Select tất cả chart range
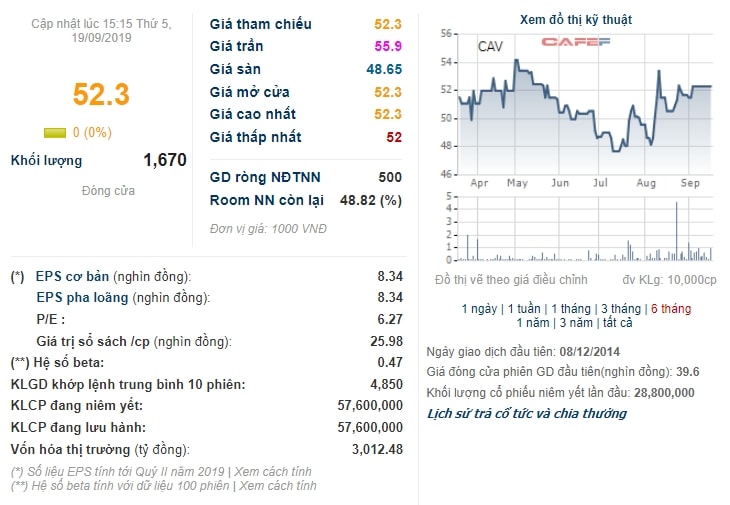 pos(618,323)
